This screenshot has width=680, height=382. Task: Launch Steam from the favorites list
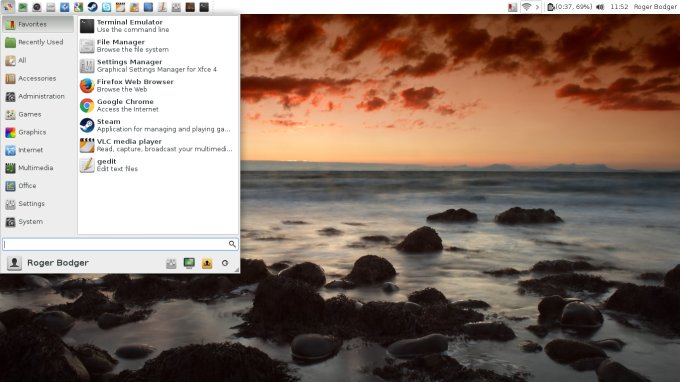click(x=158, y=125)
